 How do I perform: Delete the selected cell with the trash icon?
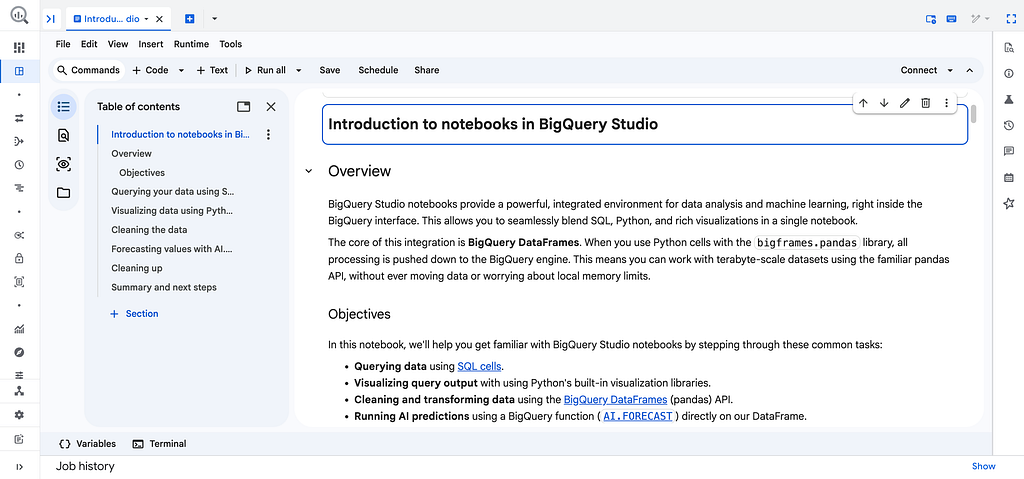925,103
